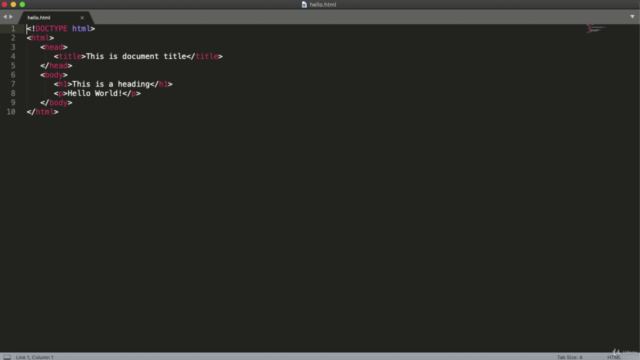Viewport: 640px width, 360px height.
Task: Go to previous tab with left arrow
Action: coord(5,17)
